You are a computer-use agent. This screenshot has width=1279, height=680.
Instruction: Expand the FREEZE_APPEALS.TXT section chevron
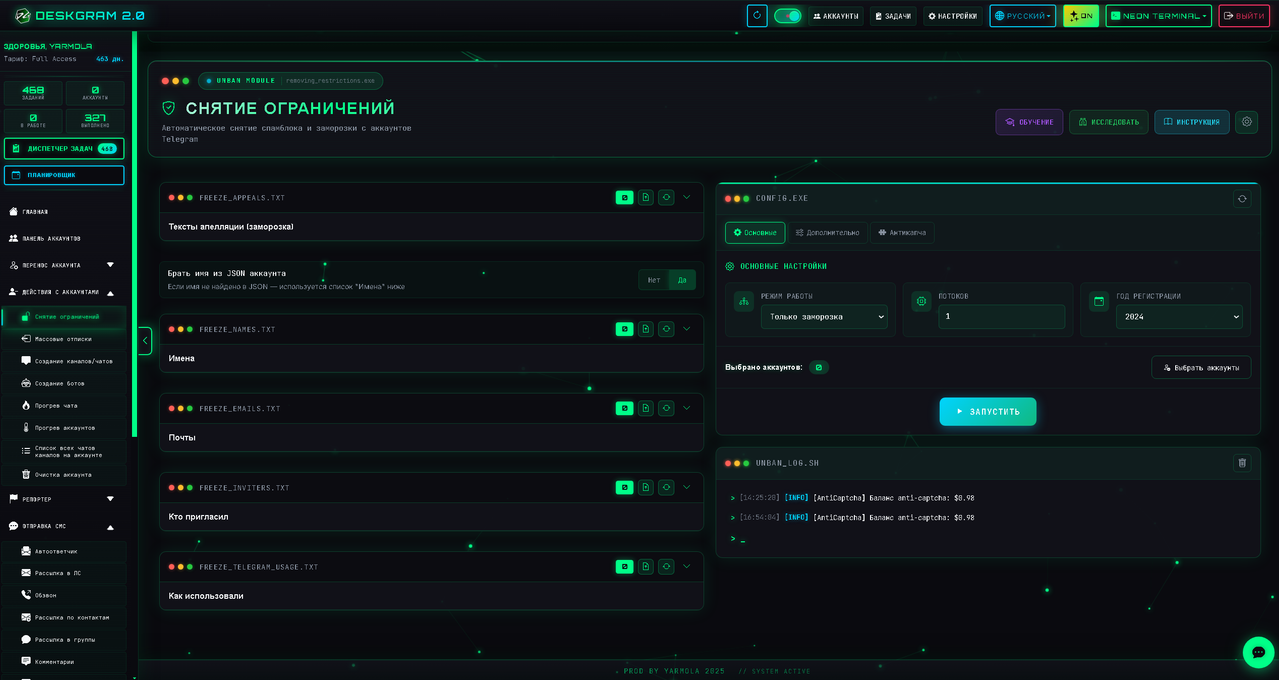687,198
